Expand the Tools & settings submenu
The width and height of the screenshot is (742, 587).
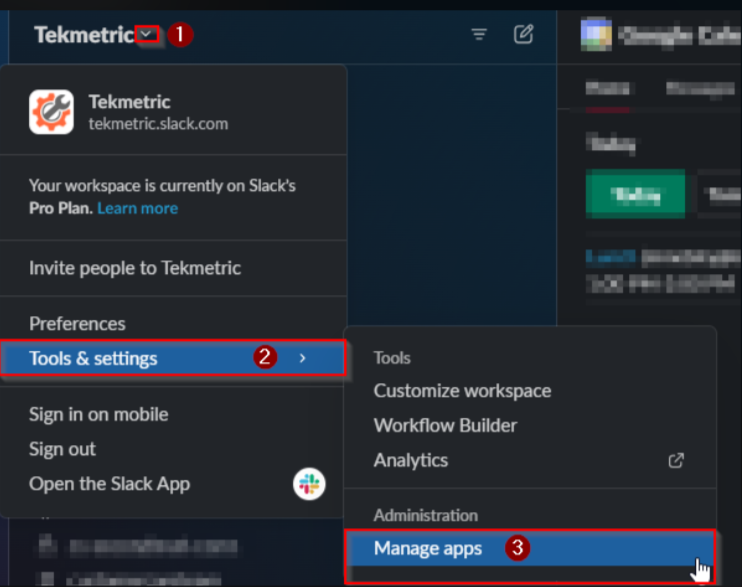pos(173,358)
